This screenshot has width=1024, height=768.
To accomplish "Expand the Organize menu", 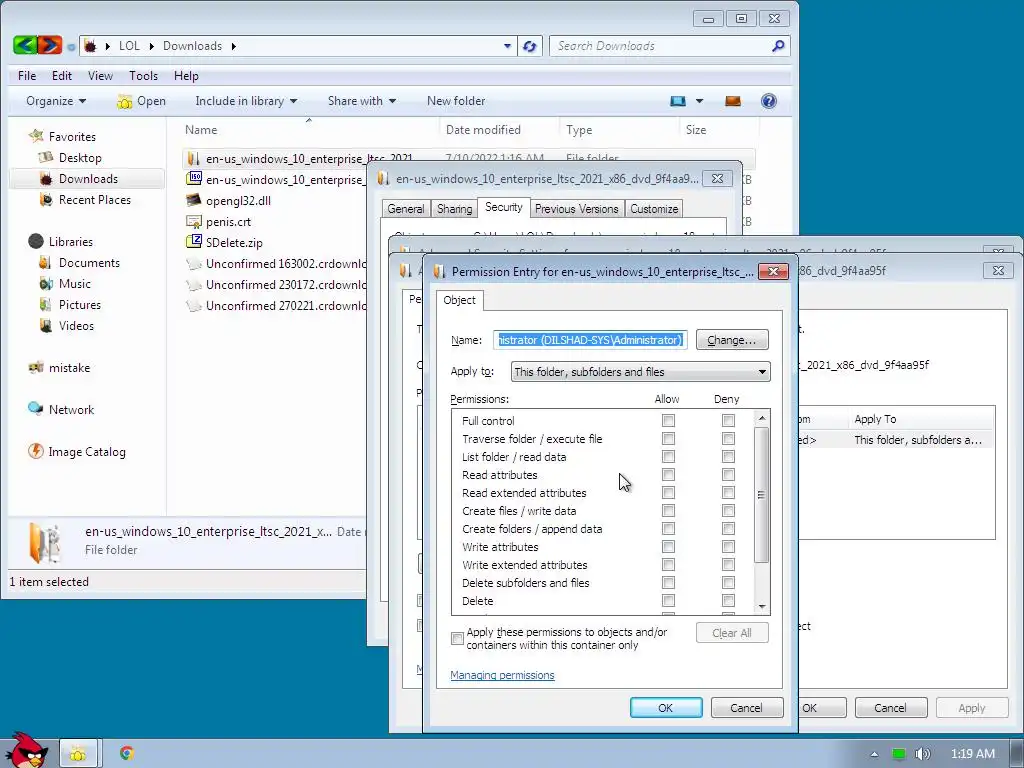I will [x=56, y=101].
